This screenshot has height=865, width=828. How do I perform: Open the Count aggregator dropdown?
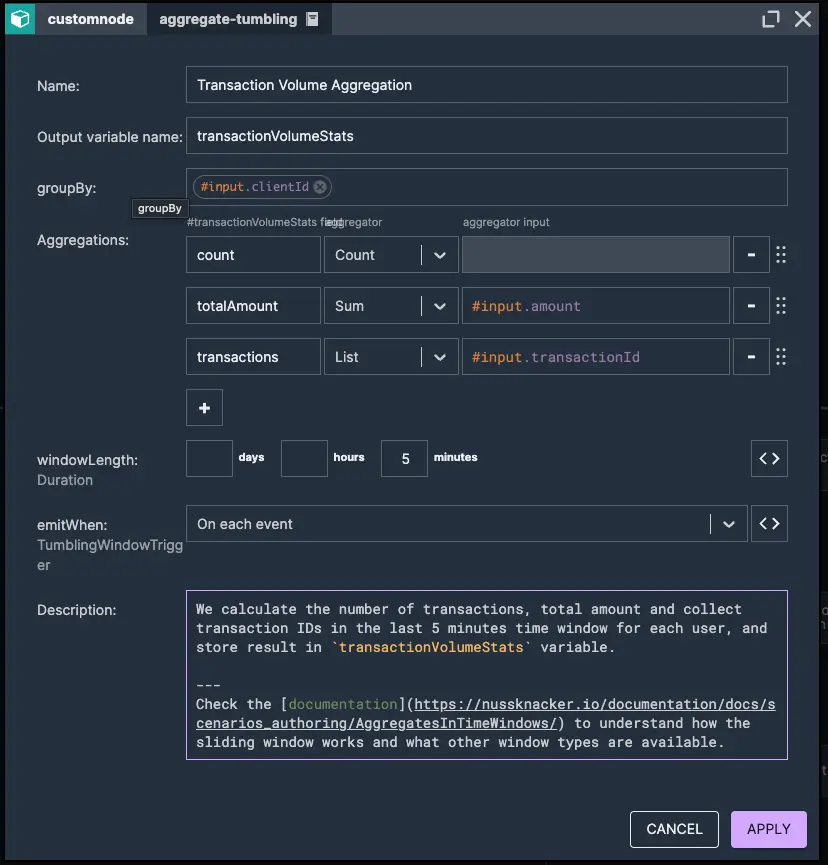coord(440,255)
